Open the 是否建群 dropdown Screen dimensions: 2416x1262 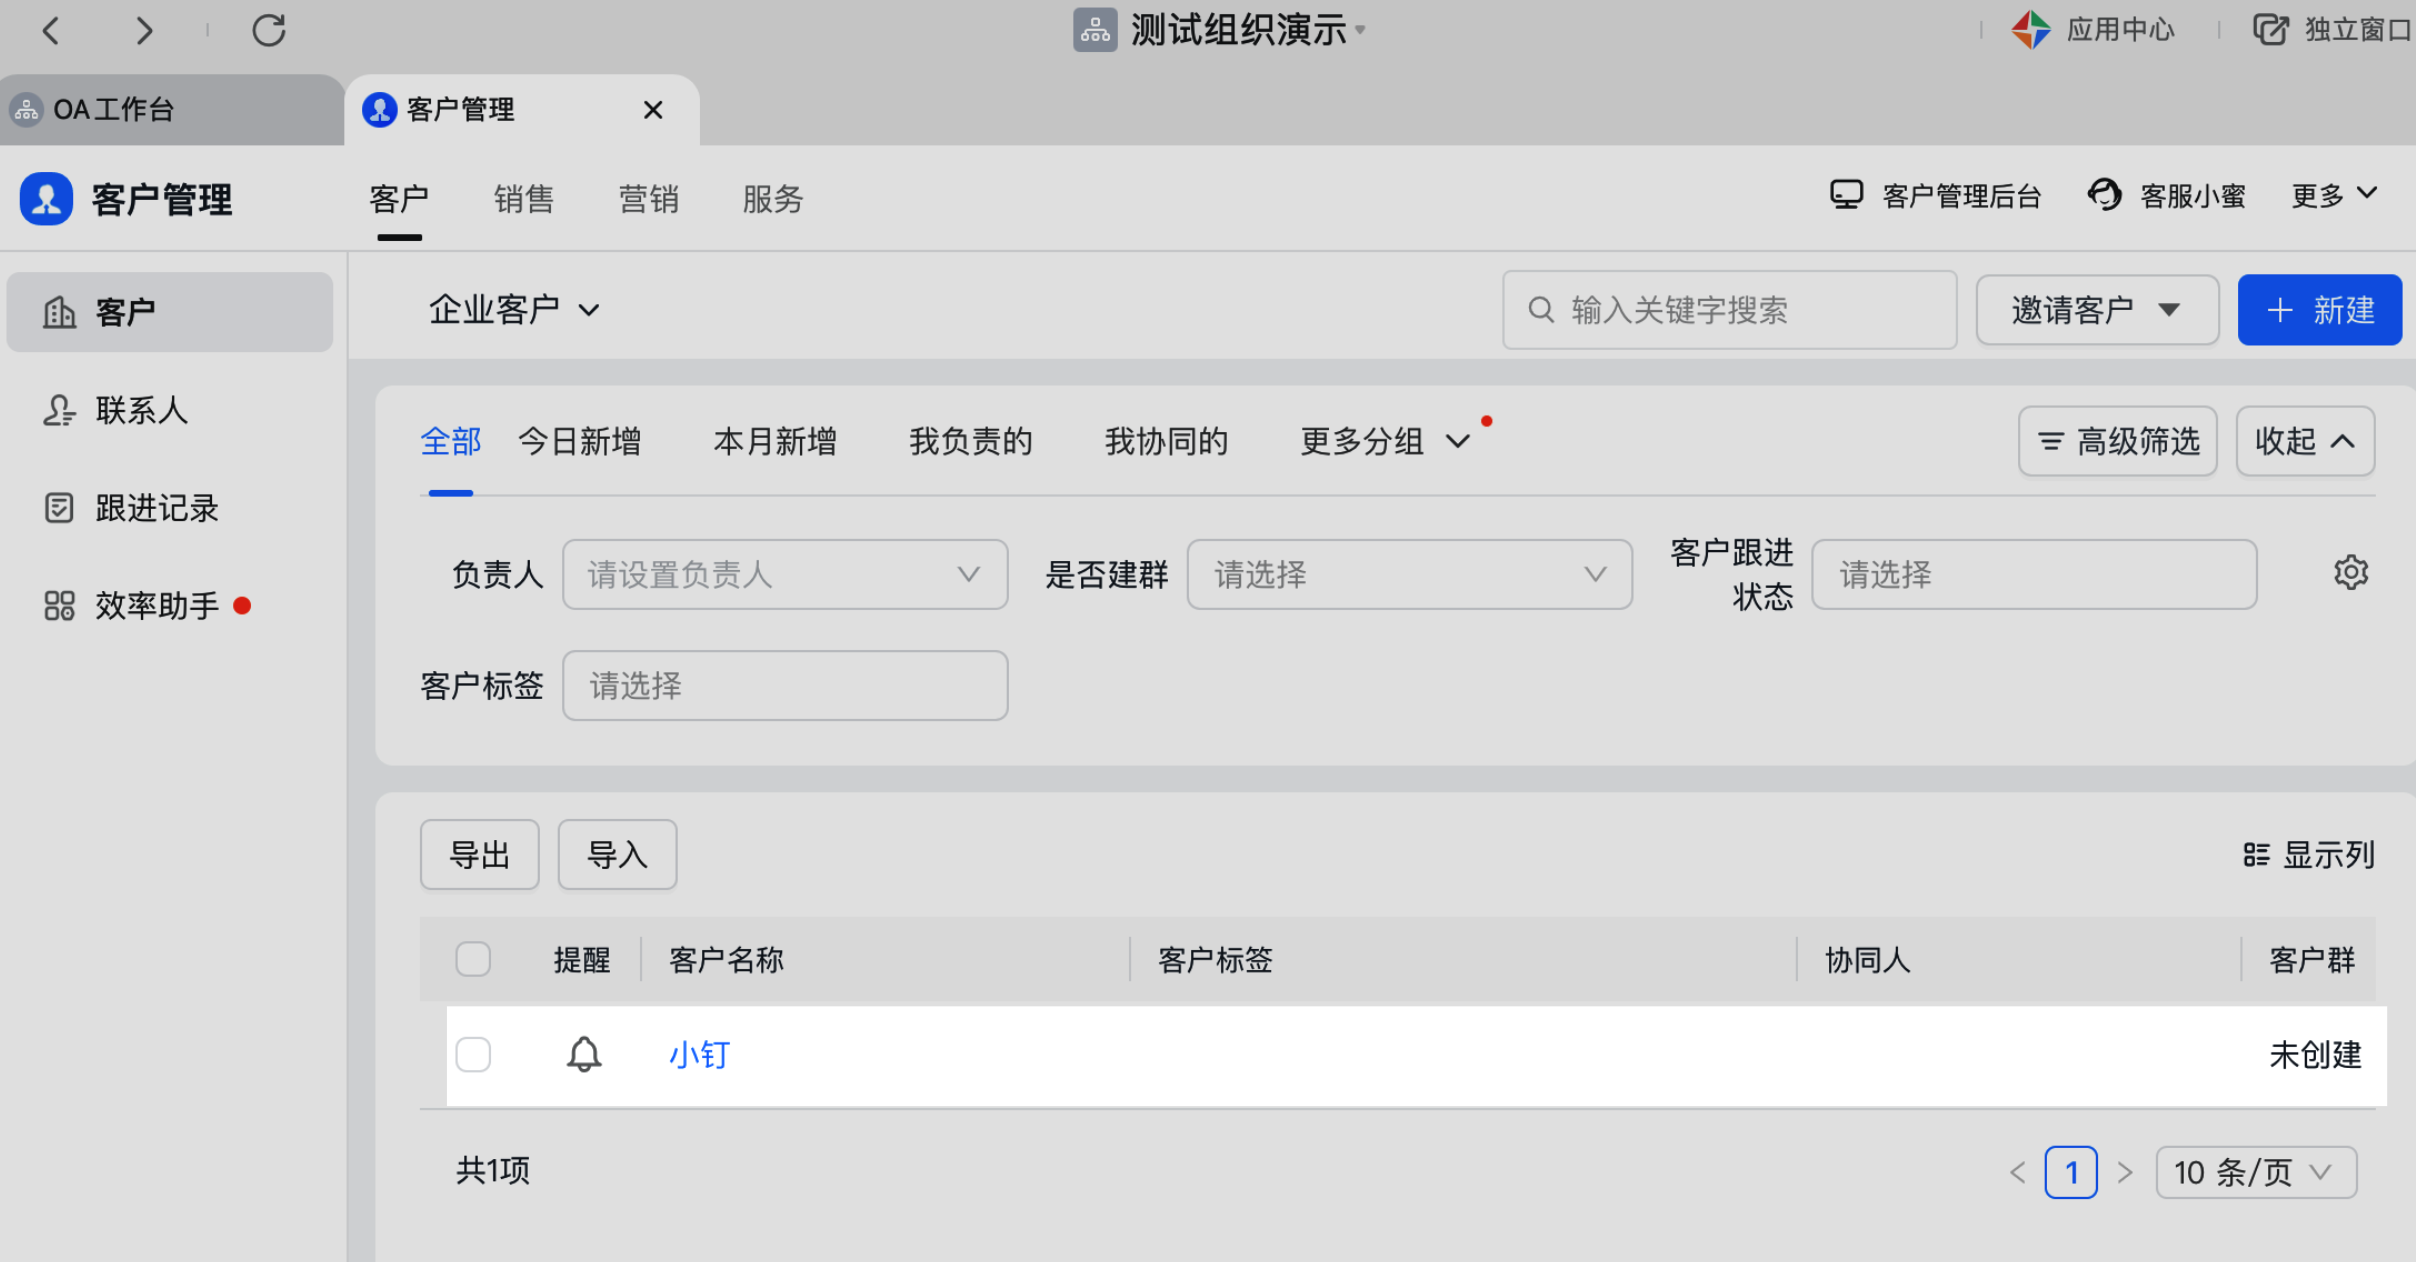[1410, 575]
